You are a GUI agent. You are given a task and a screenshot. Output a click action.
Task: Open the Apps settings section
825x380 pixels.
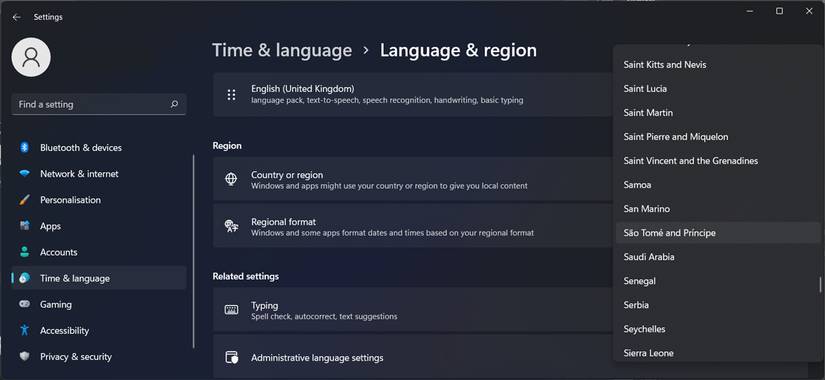click(99, 226)
